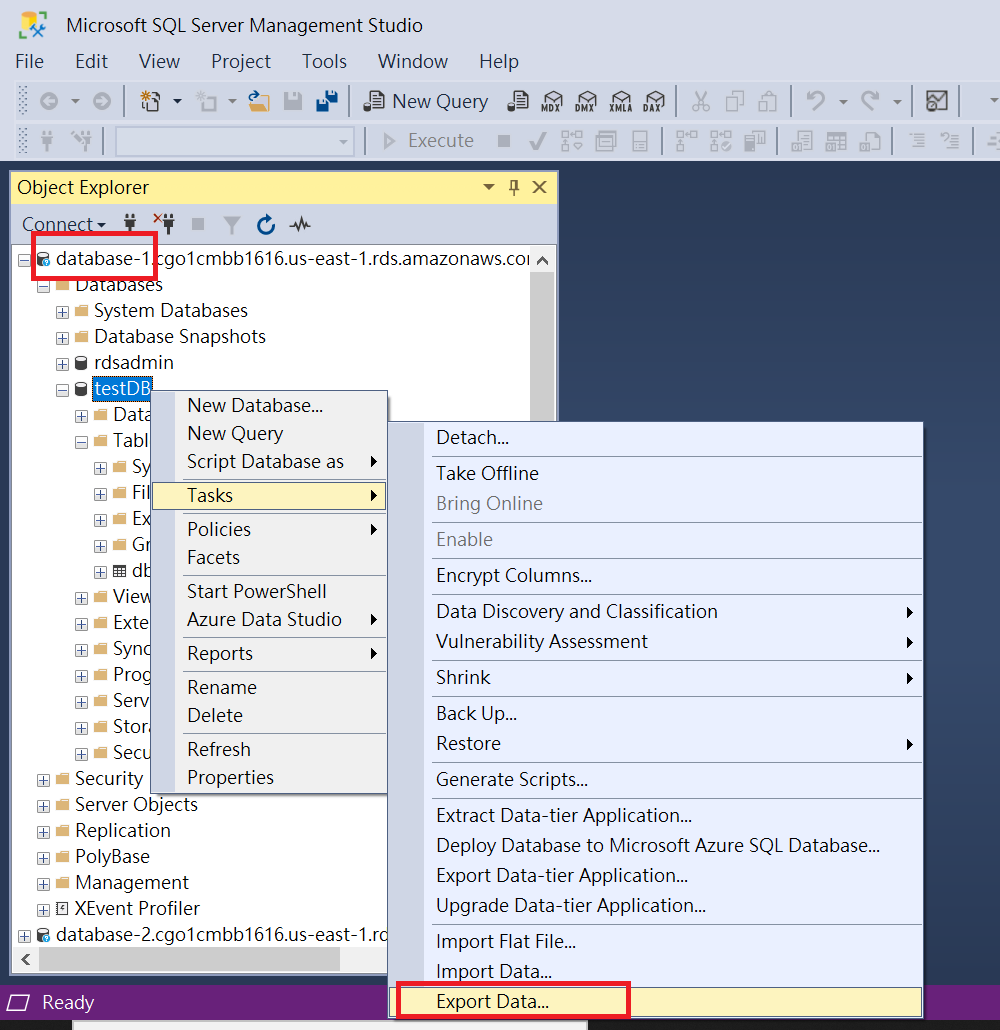Expand System Databases folder

click(62, 312)
